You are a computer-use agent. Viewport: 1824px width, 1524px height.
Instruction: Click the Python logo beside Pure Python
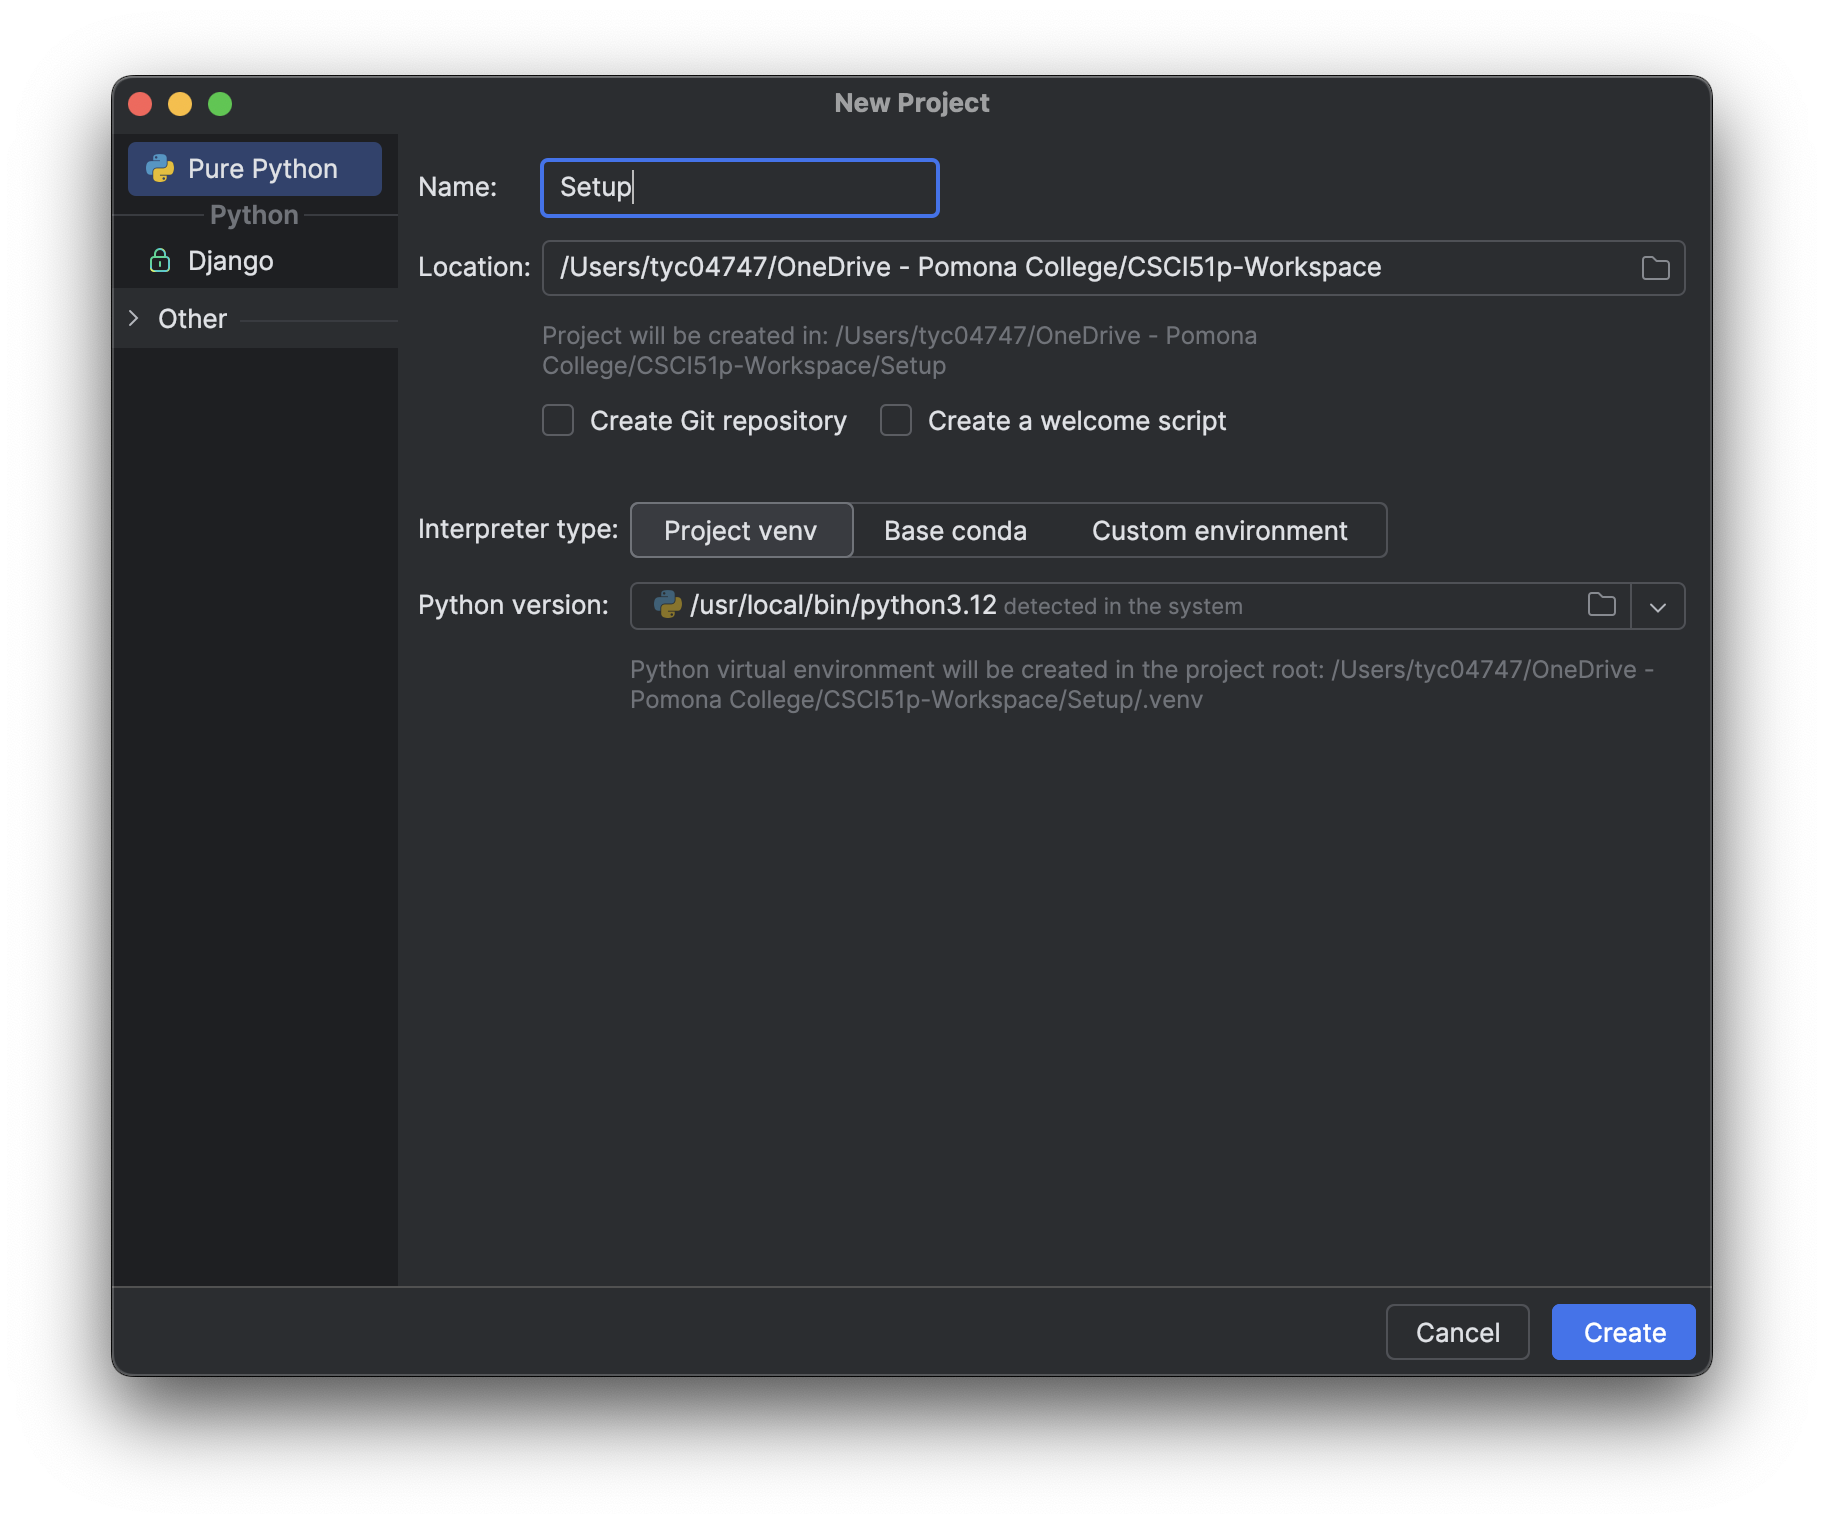(160, 168)
